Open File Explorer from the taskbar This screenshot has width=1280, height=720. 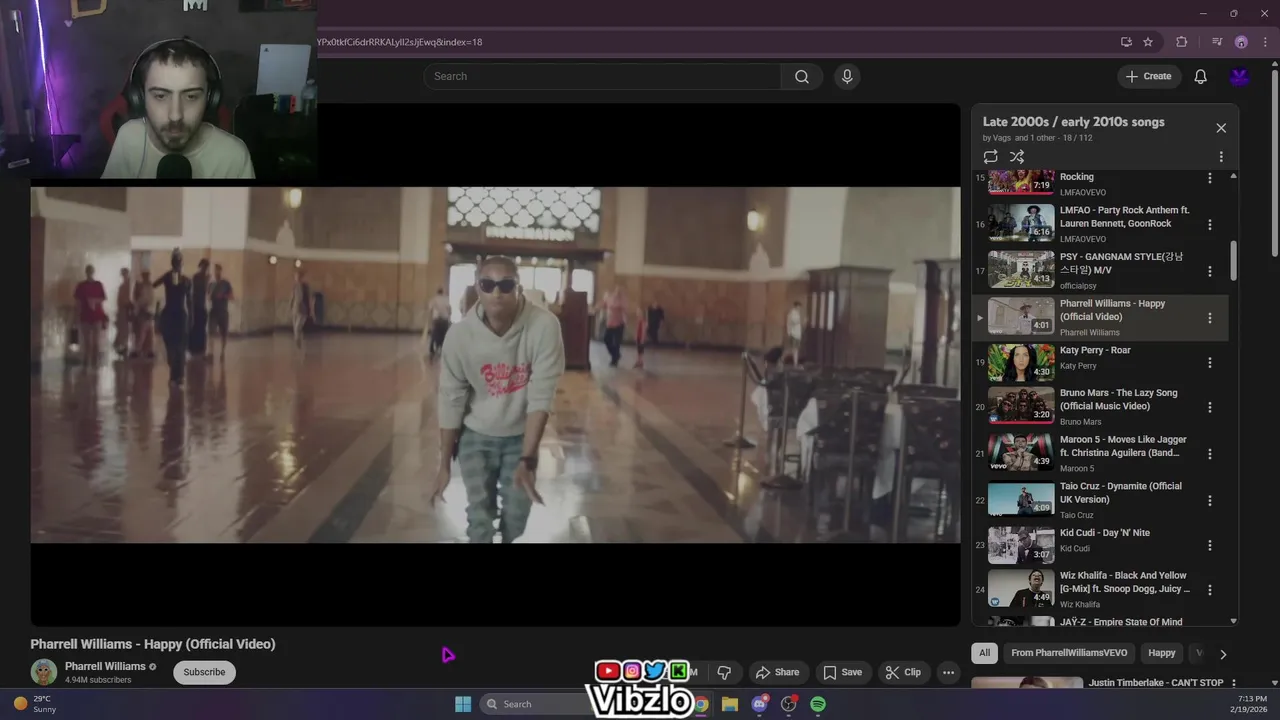click(730, 704)
